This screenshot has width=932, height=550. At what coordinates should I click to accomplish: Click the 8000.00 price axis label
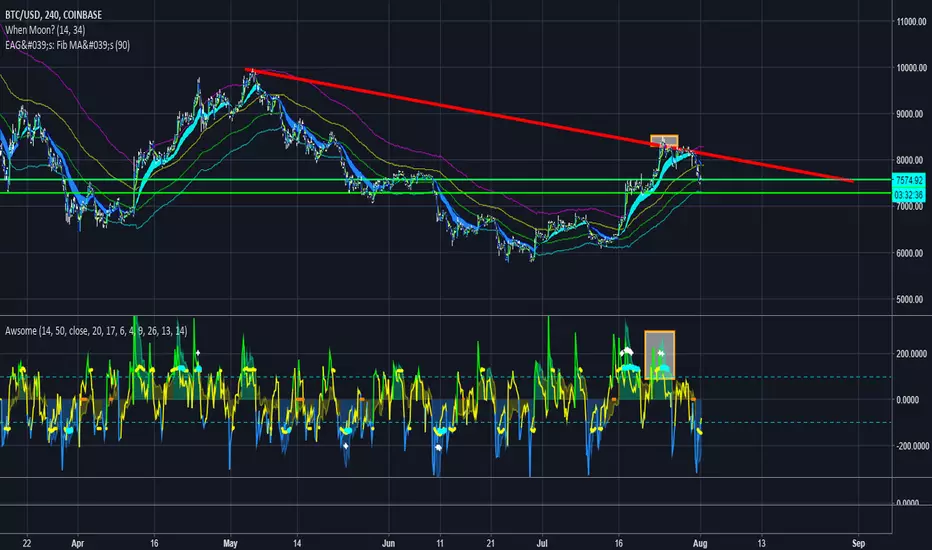click(910, 160)
